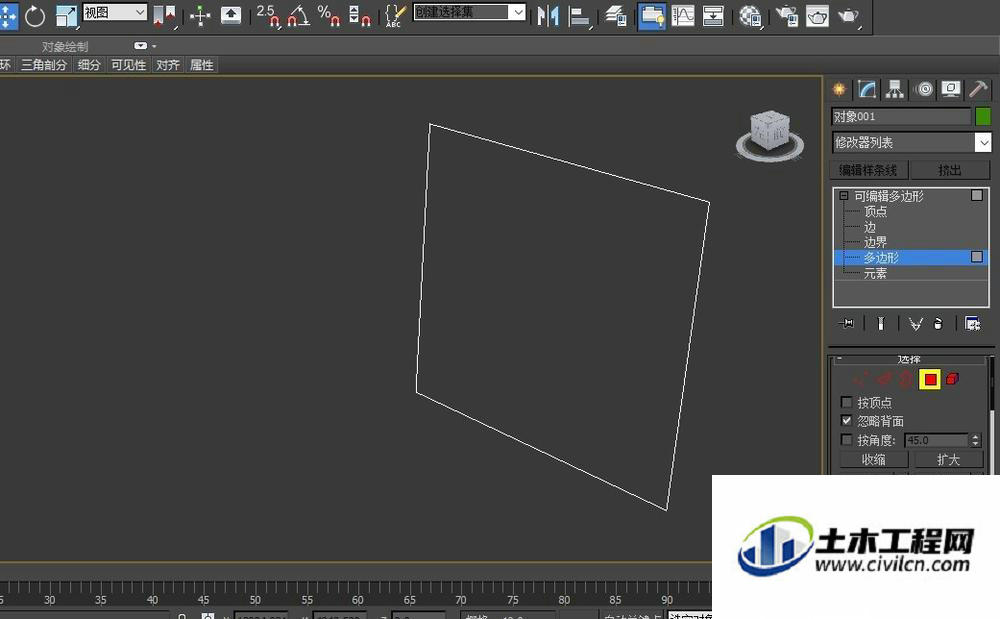Select the Rotate tool
1000x619 pixels.
coord(35,16)
